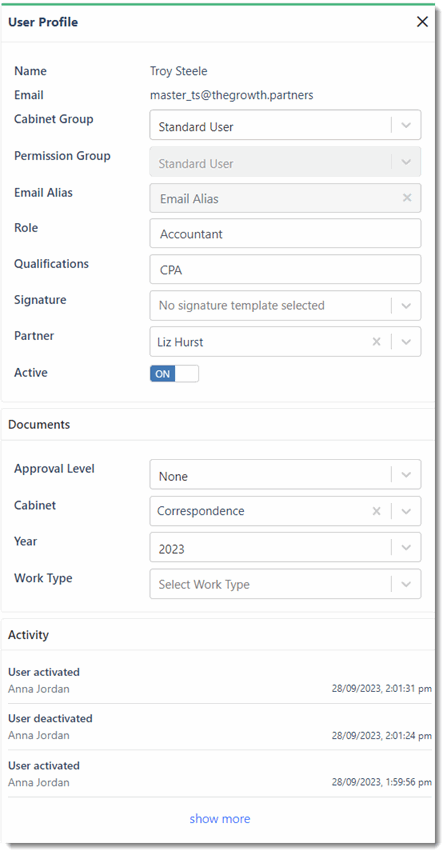Select the User deactivated activity entry
Screen dimensions: 447x855
point(220,727)
